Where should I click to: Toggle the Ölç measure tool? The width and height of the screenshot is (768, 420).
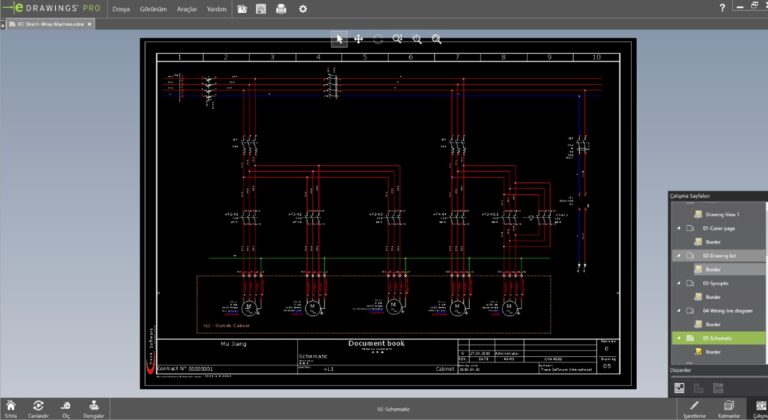(66, 407)
